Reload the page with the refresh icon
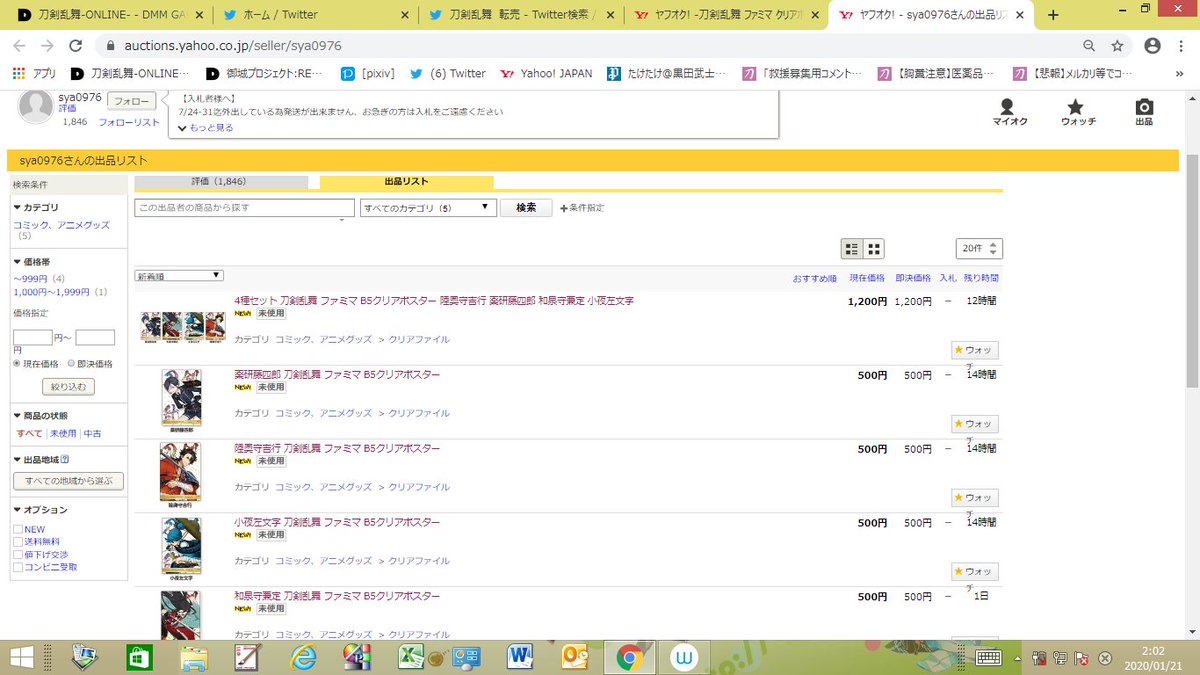1200x675 pixels. (77, 46)
